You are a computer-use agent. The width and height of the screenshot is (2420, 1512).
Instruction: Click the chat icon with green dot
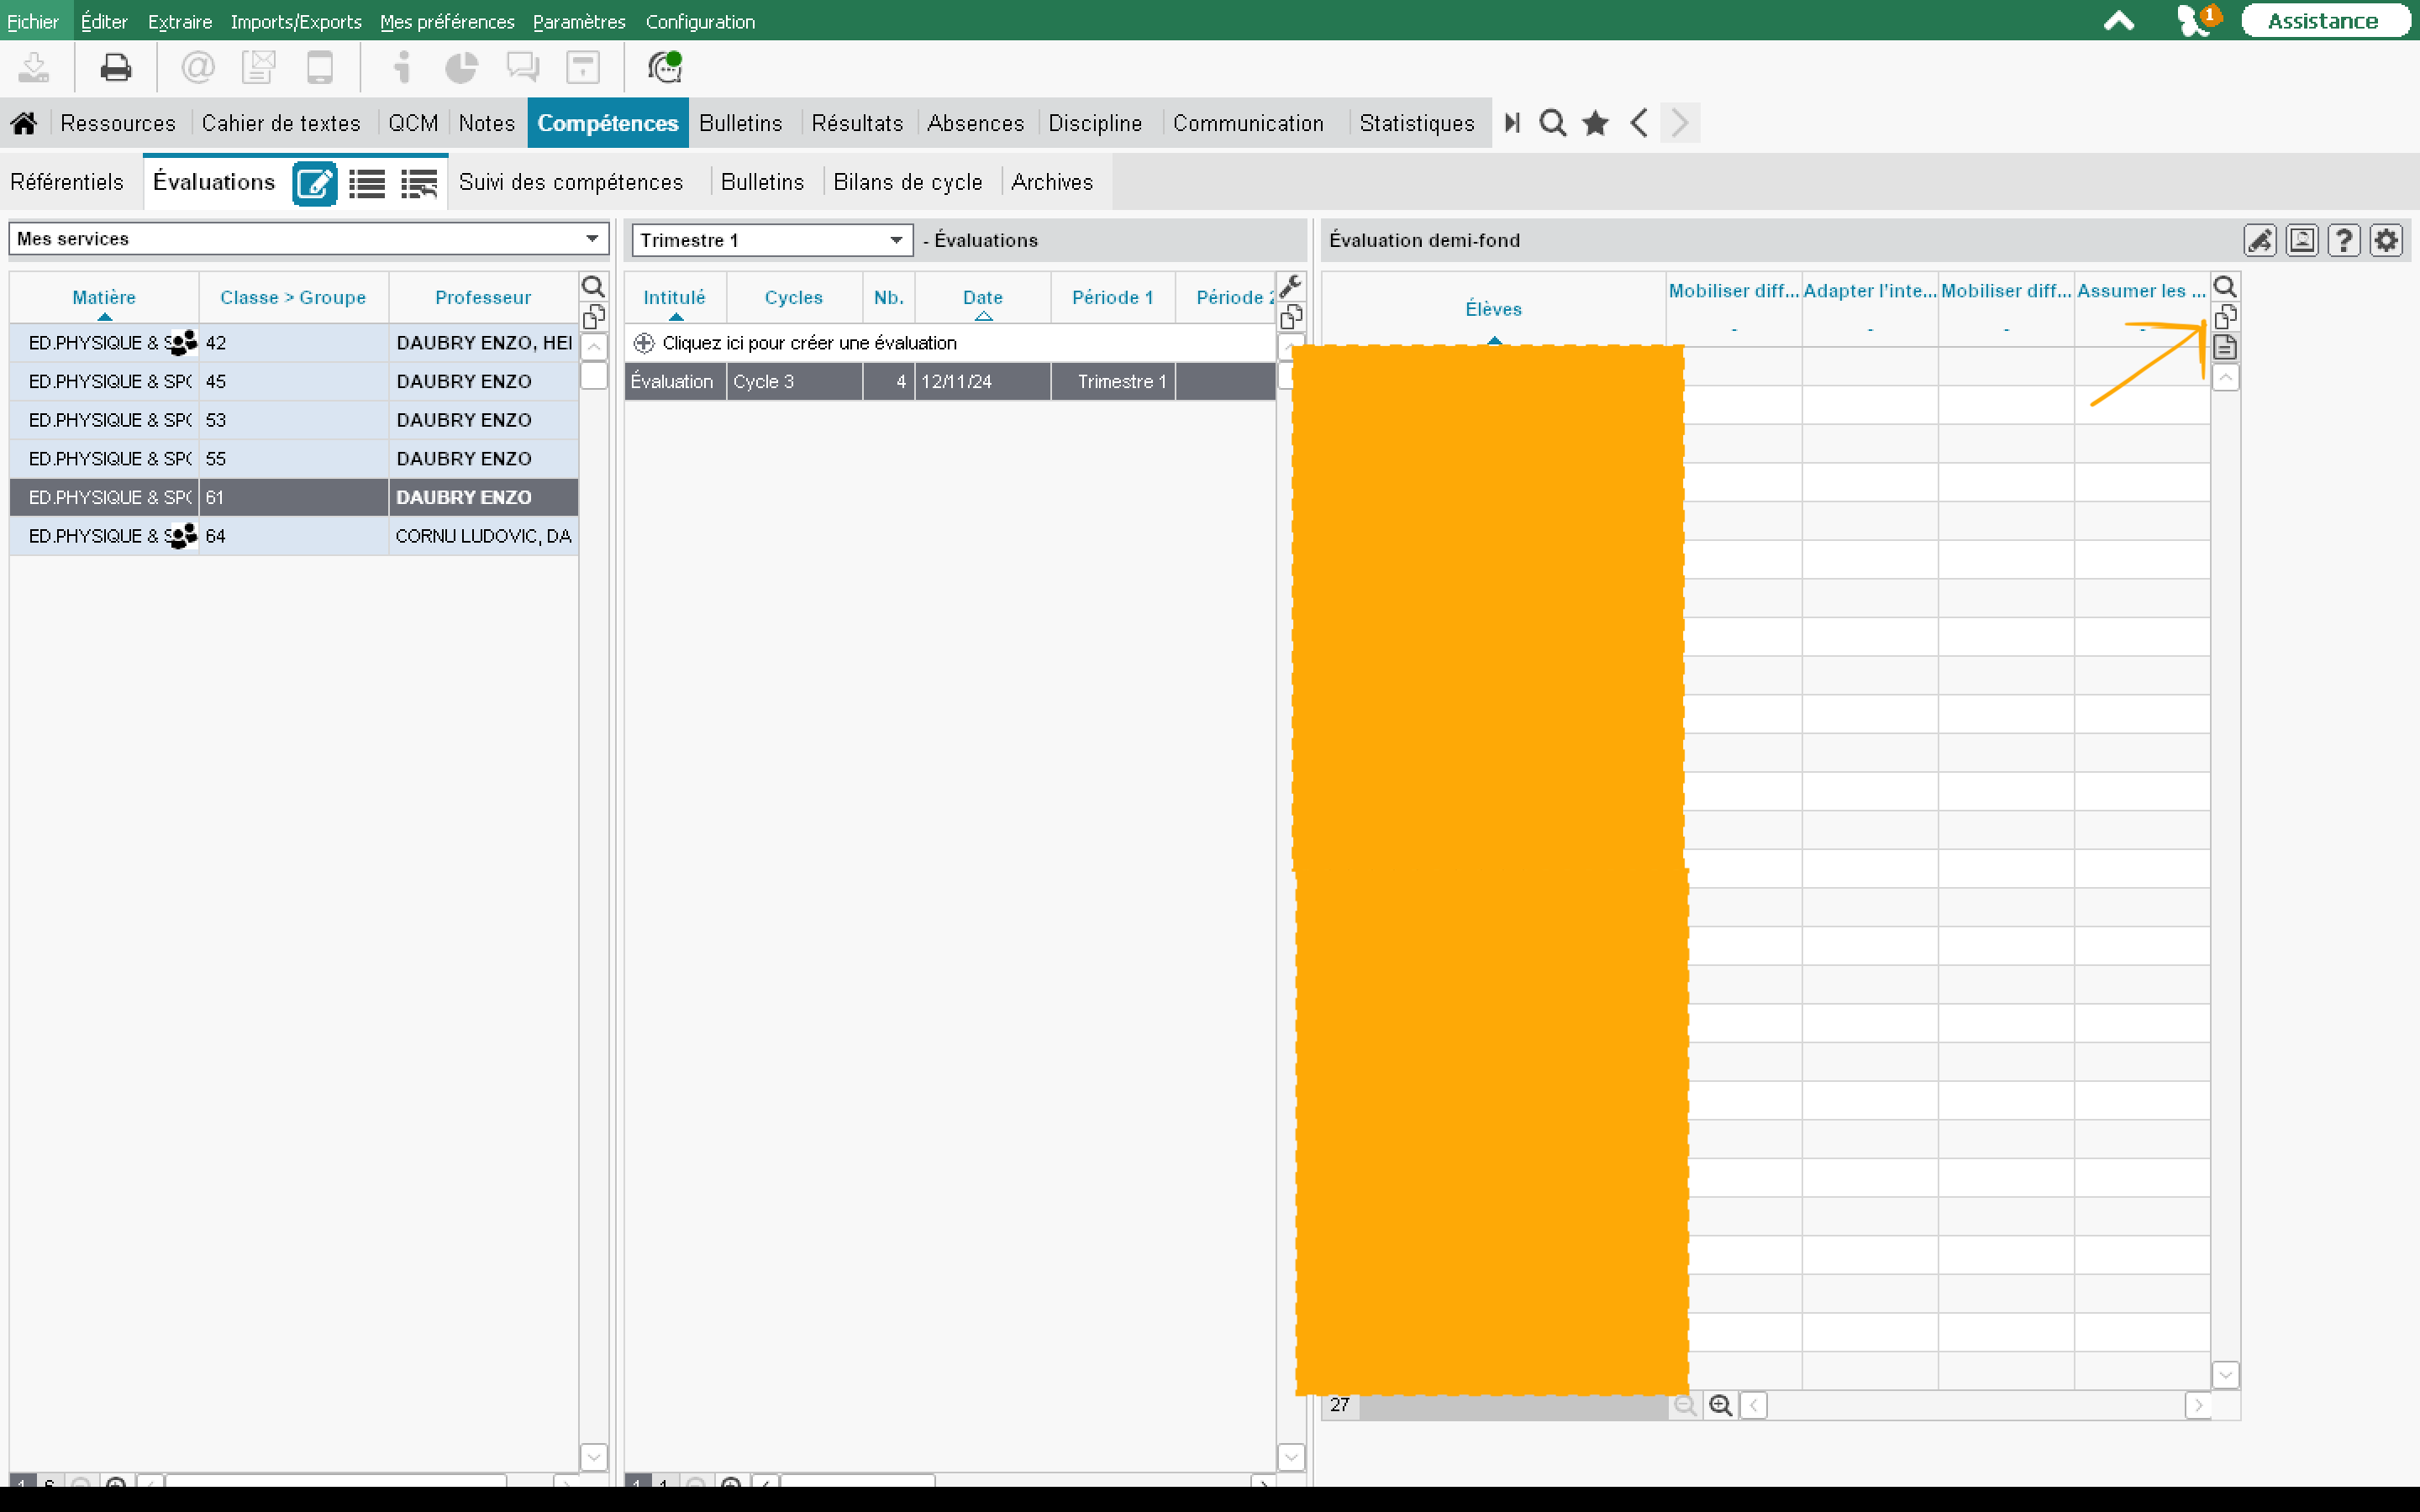pyautogui.click(x=665, y=67)
